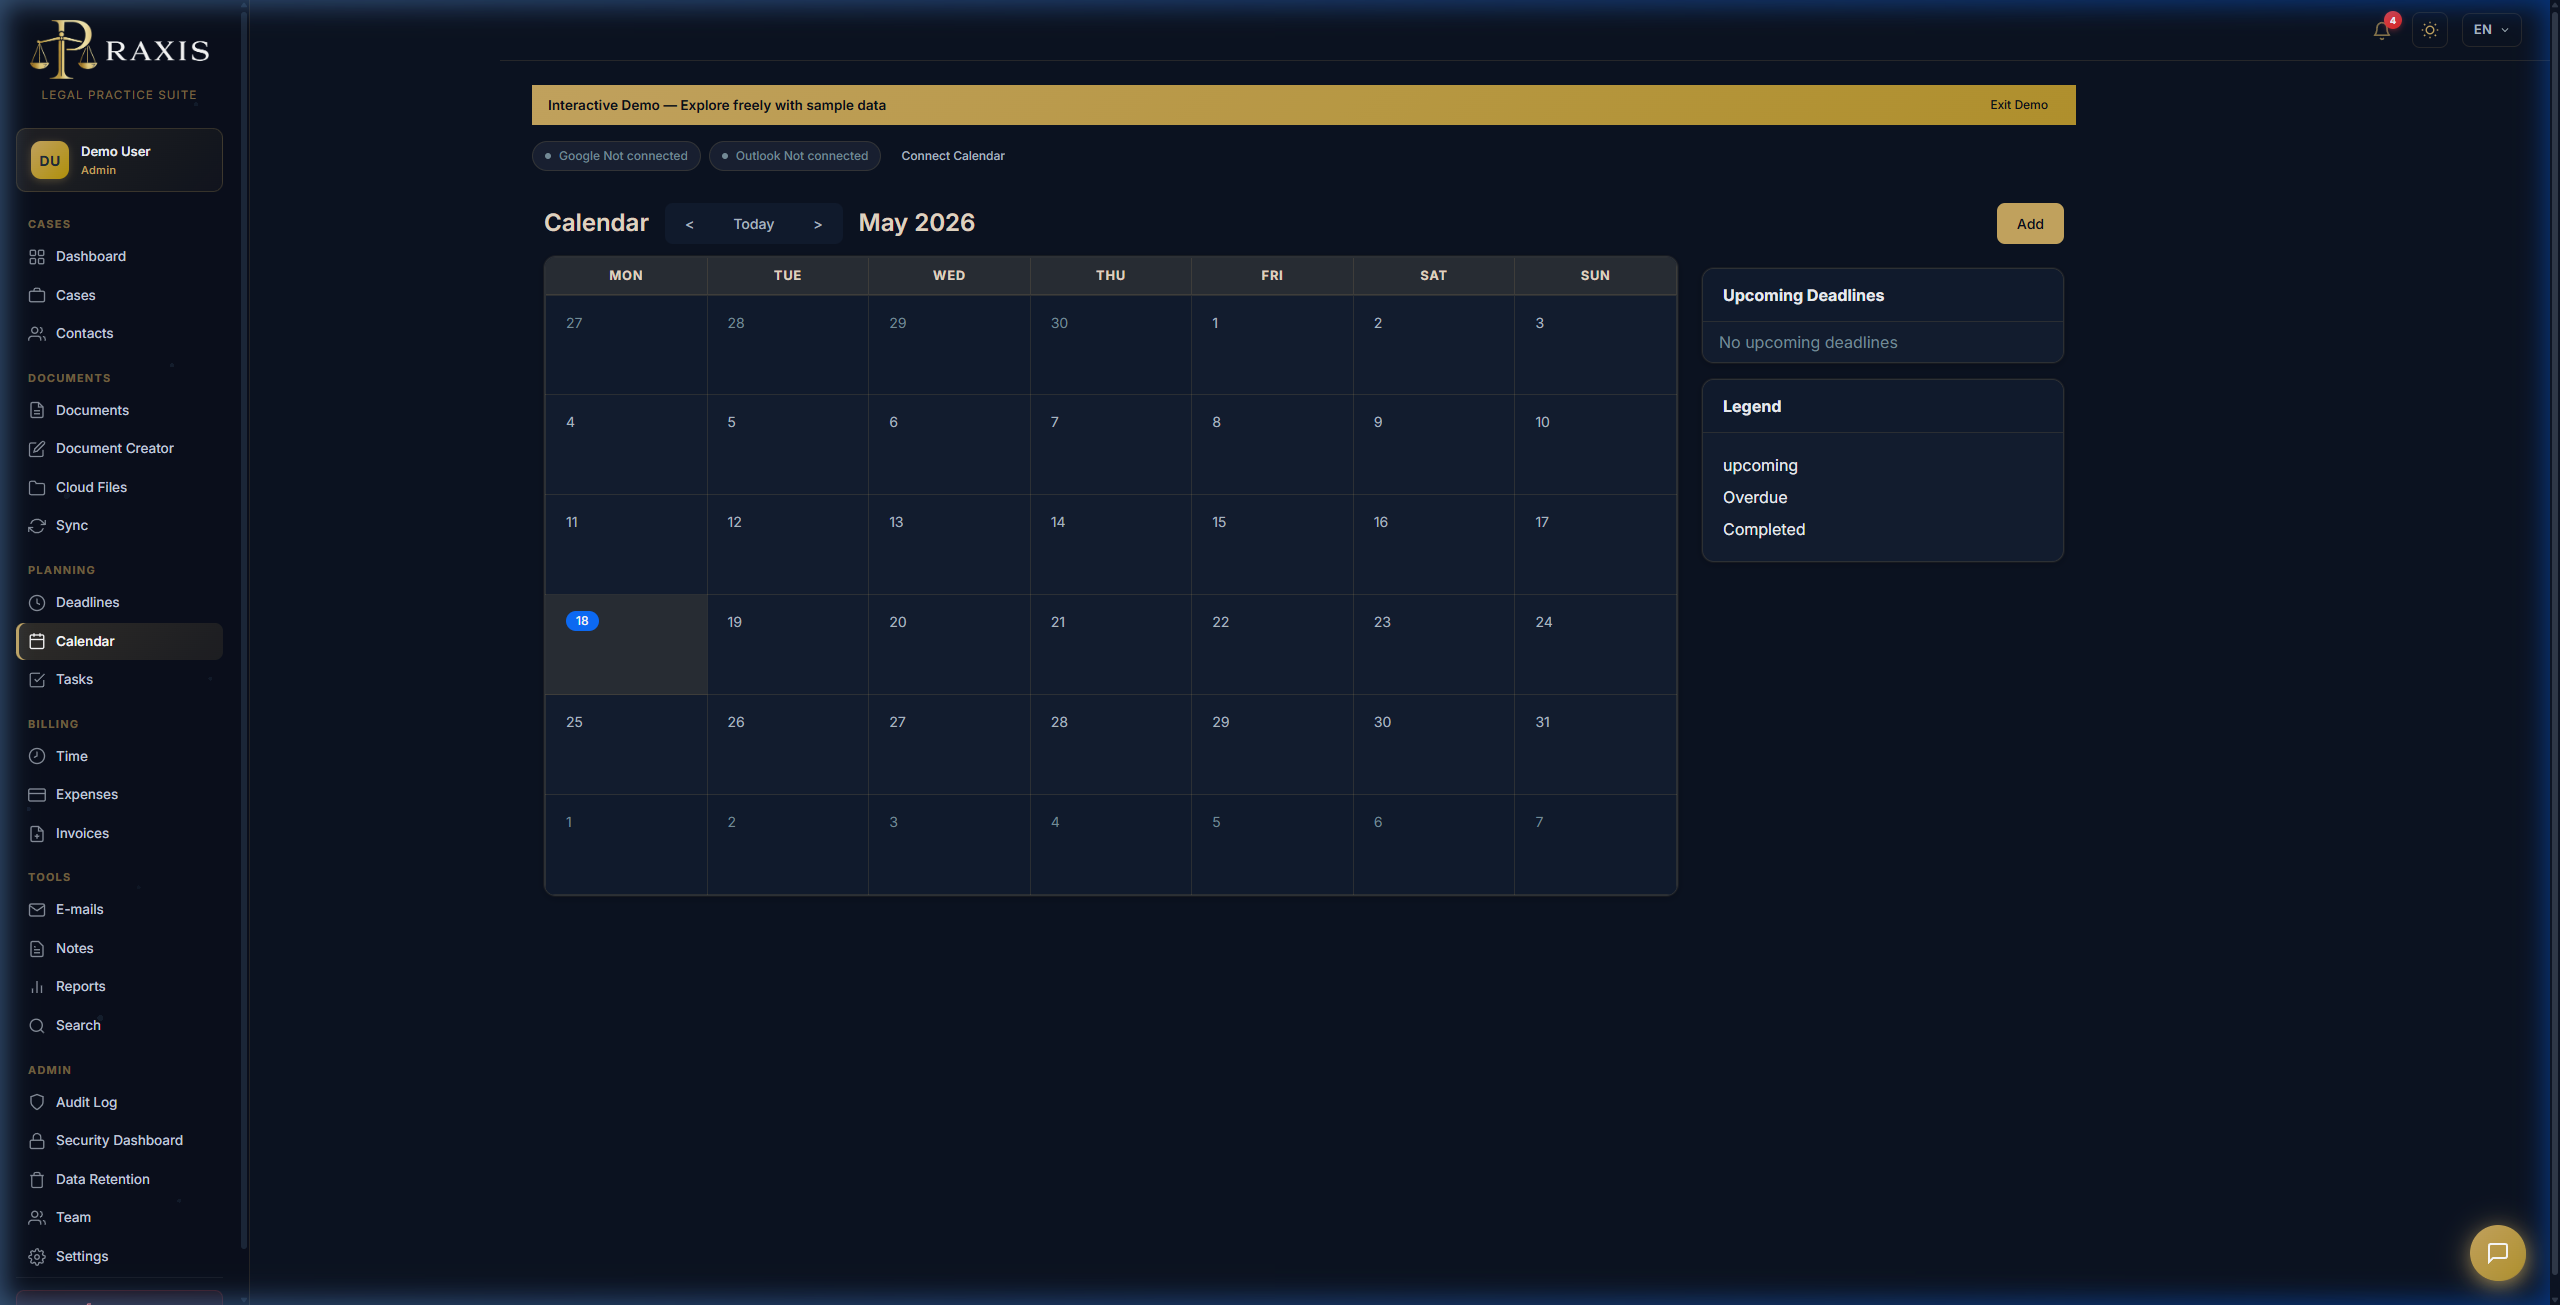Image resolution: width=2560 pixels, height=1305 pixels.
Task: Click Connect Calendar link
Action: click(x=953, y=156)
